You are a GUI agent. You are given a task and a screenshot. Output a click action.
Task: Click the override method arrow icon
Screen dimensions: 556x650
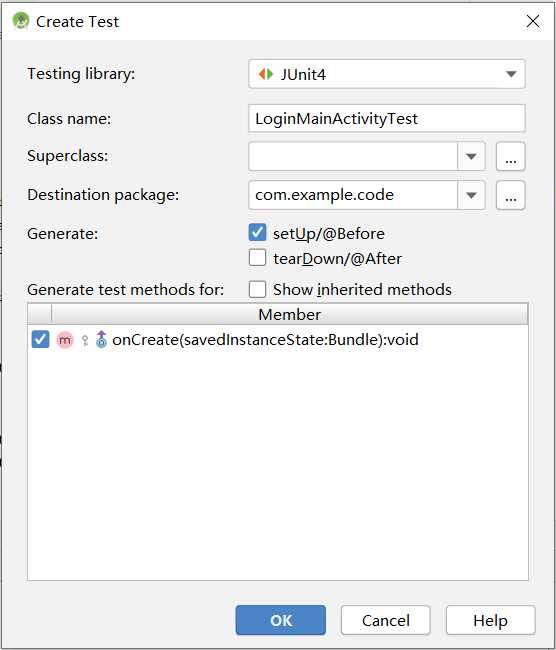click(101, 340)
